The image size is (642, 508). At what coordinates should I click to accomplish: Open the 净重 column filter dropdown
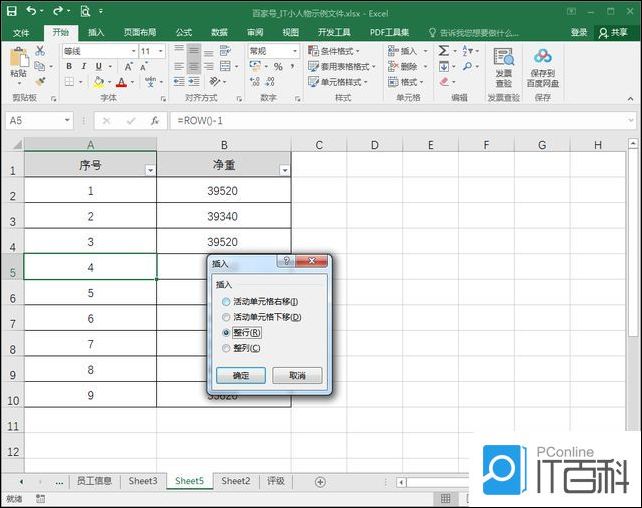pos(284,170)
